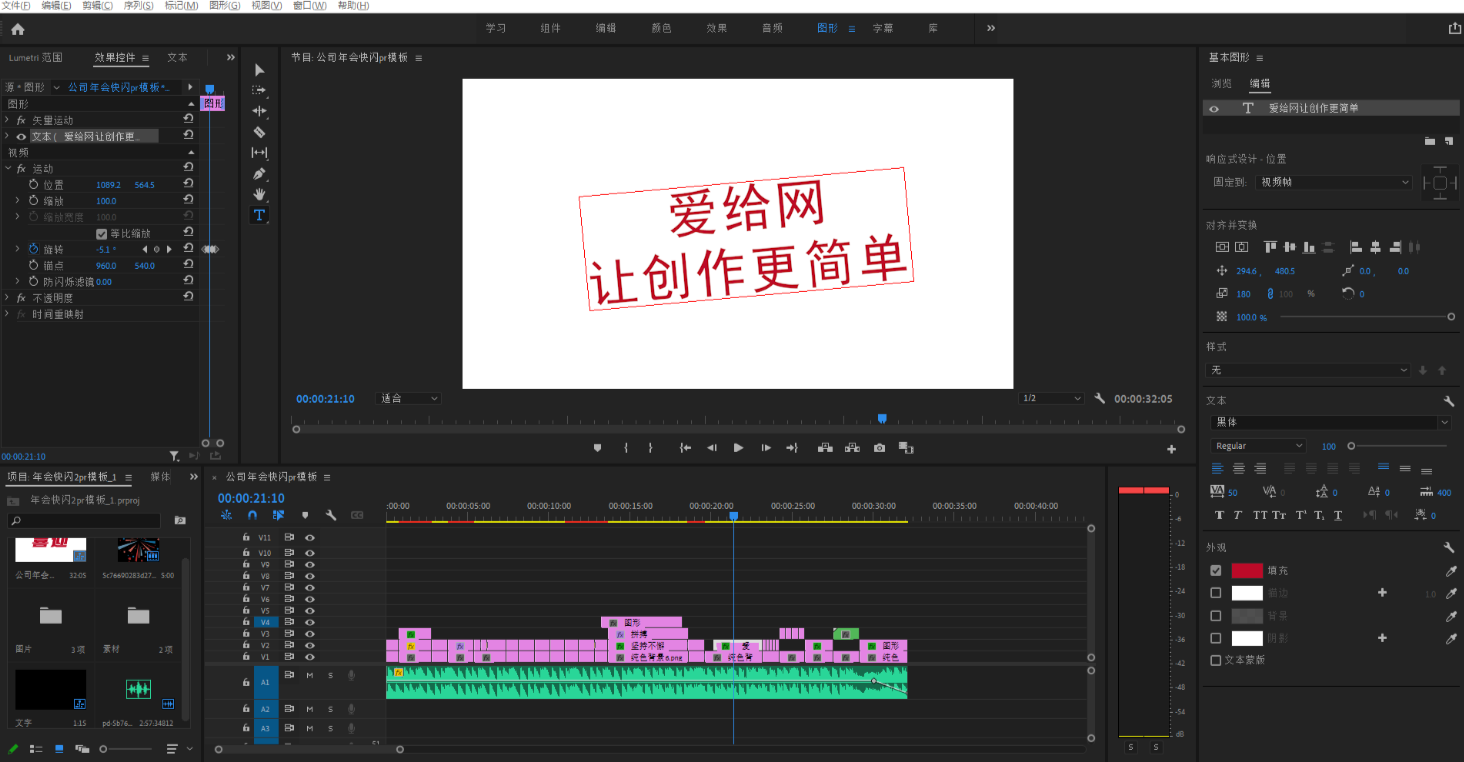Switch to the 效果 workspace
1464x762 pixels.
point(716,28)
